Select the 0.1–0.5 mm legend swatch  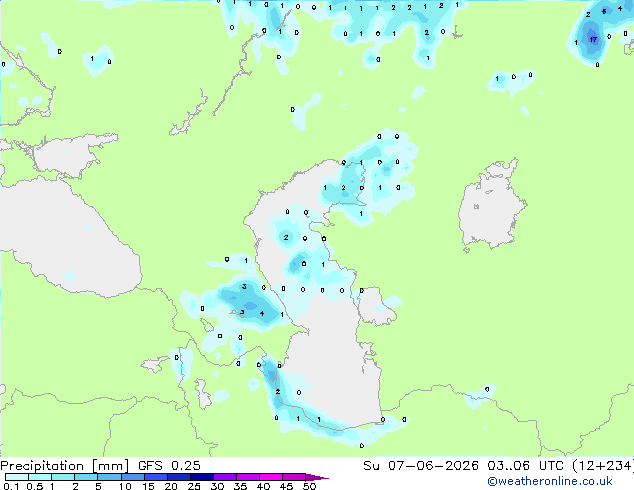[17, 477]
